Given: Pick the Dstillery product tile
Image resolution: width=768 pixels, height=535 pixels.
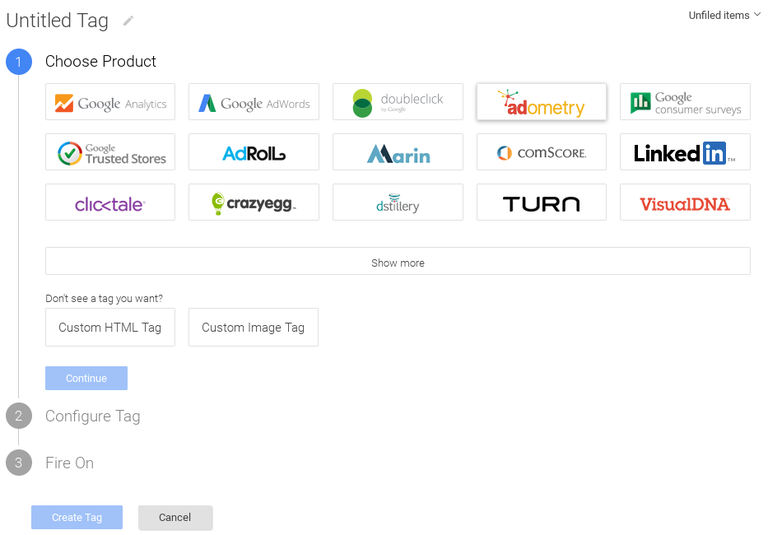Looking at the screenshot, I should click(x=398, y=202).
